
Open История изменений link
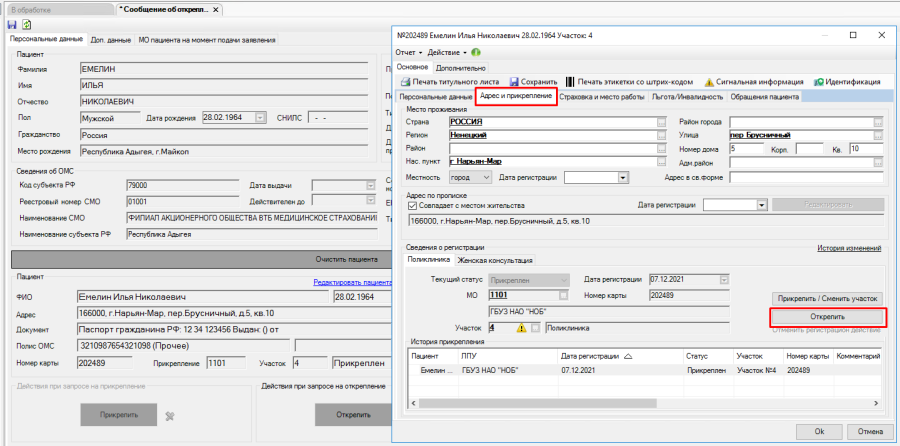point(848,247)
